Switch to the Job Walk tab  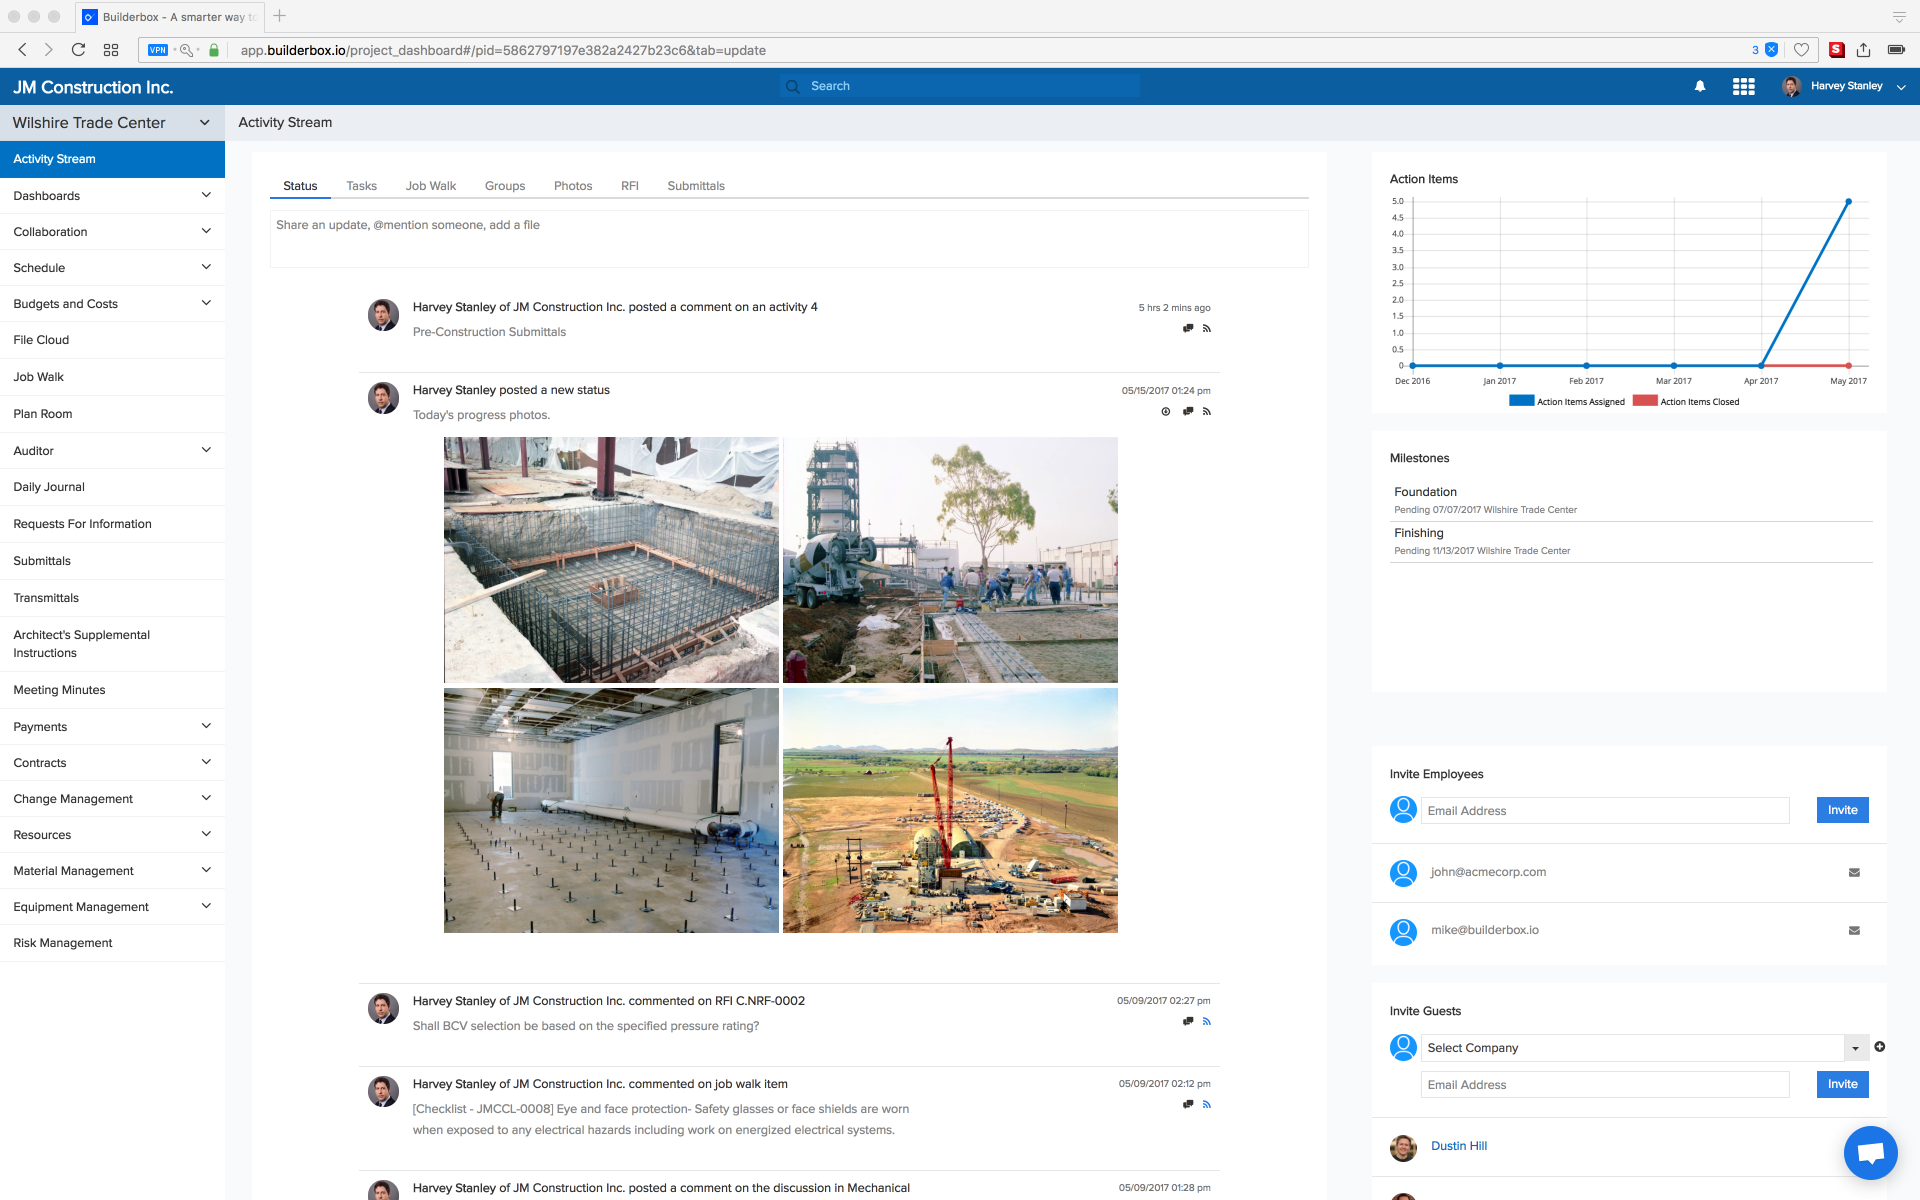point(430,186)
